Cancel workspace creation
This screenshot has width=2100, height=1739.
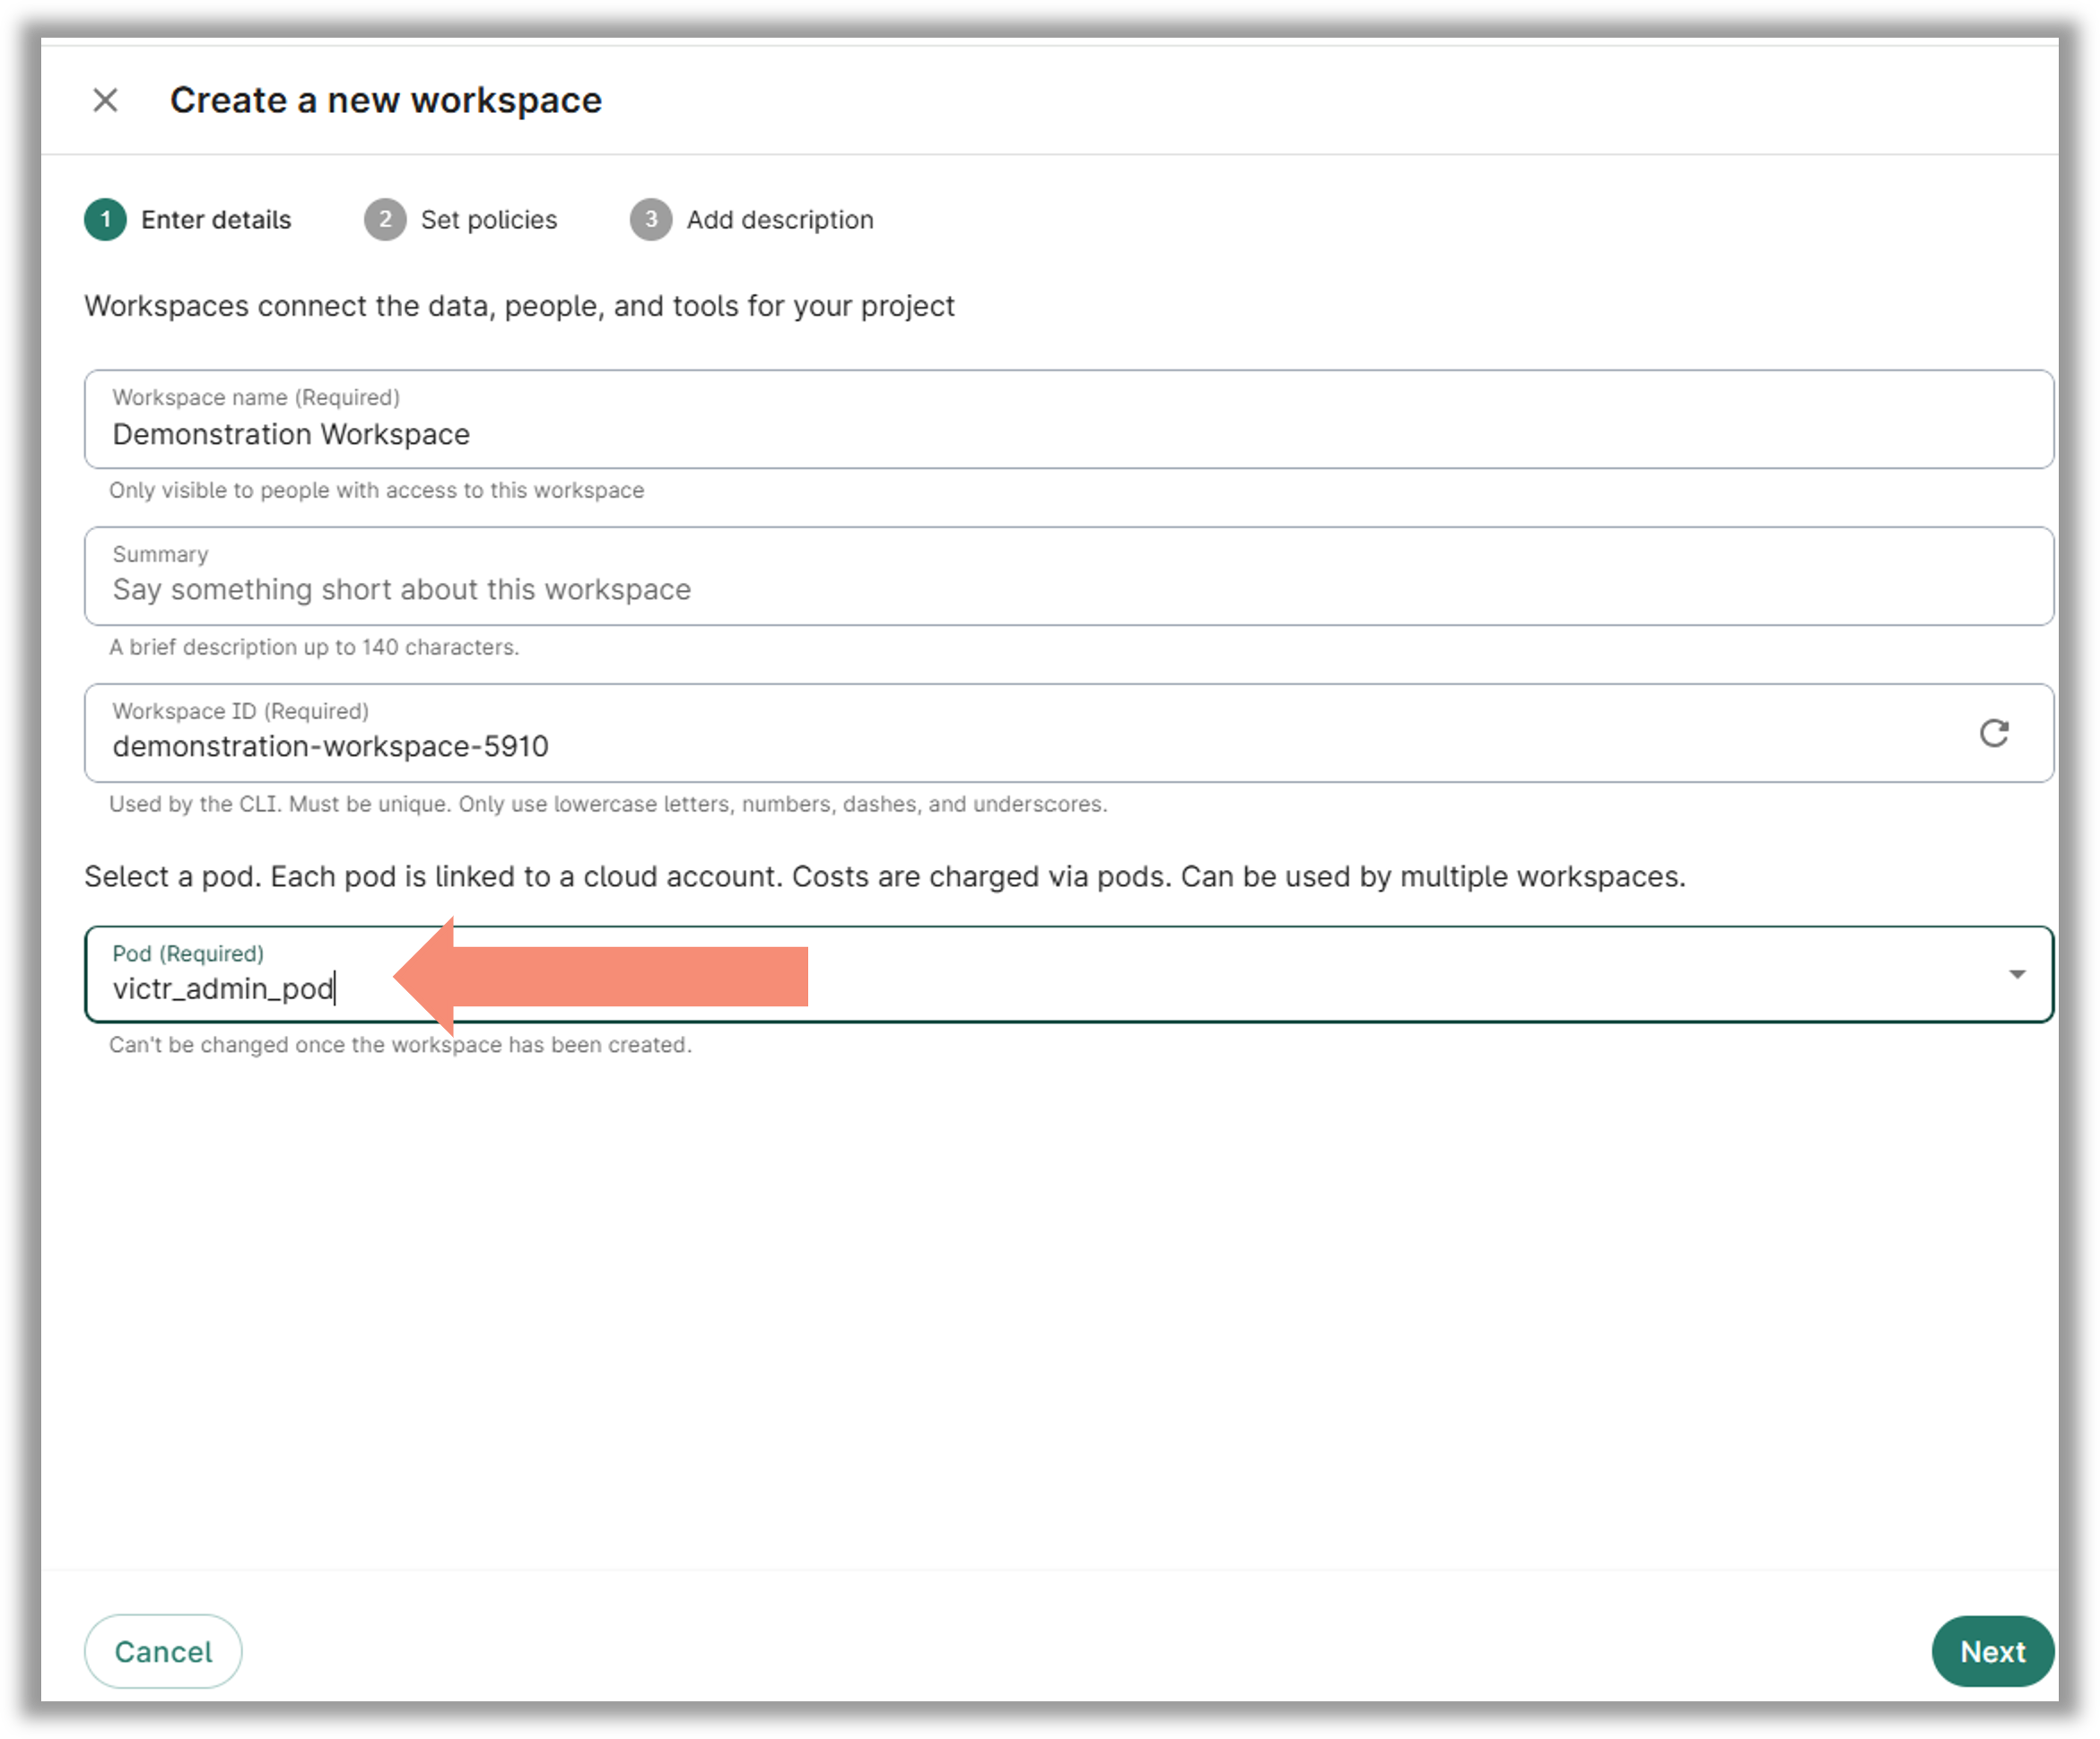[x=163, y=1651]
